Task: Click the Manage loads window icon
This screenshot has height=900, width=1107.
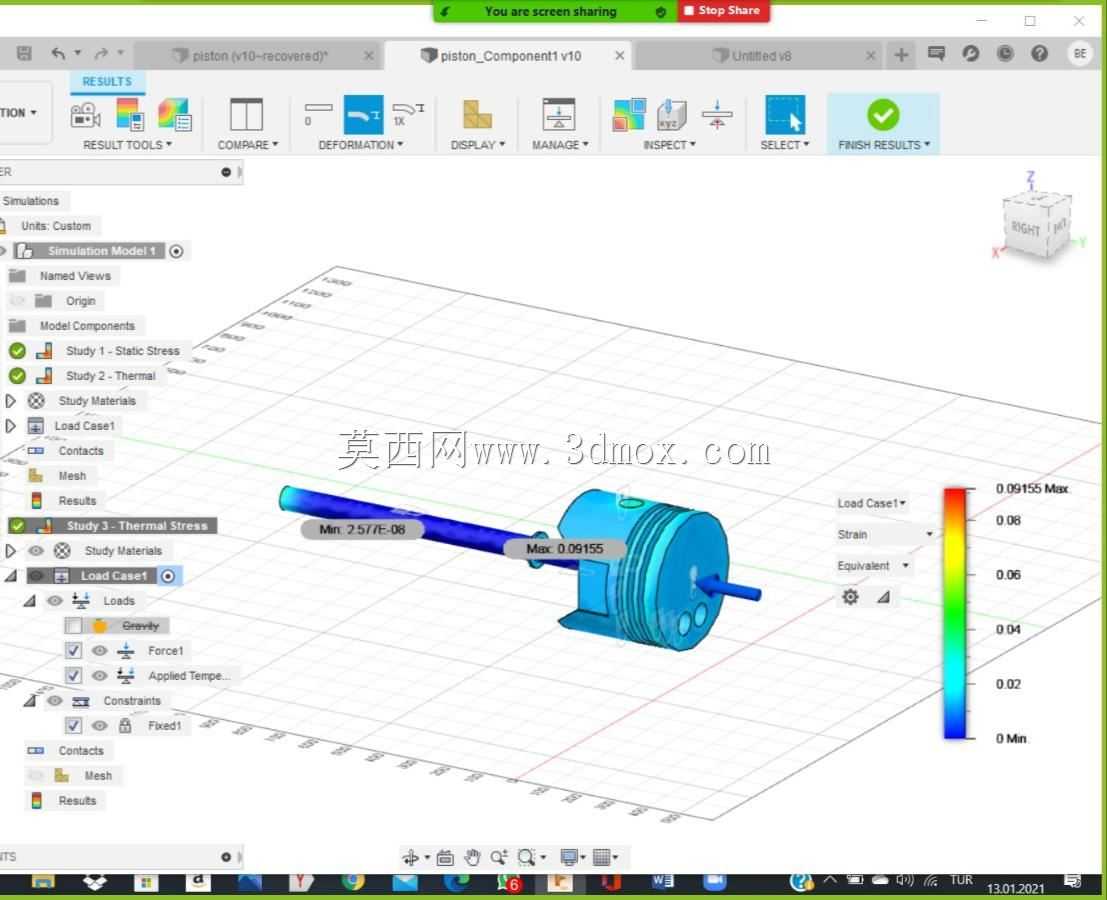Action: pos(558,114)
